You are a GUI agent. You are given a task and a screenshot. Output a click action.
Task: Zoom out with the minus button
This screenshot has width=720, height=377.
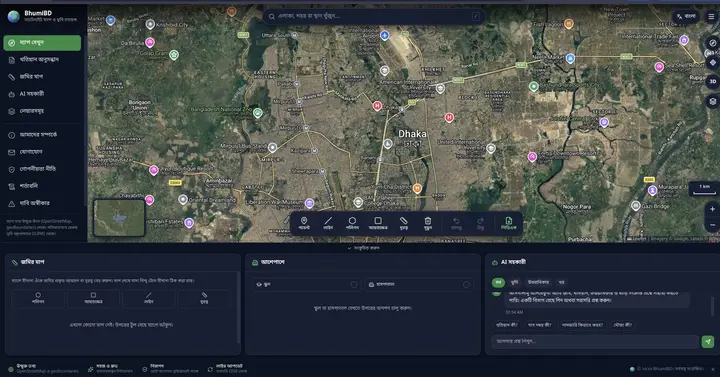pos(712,225)
